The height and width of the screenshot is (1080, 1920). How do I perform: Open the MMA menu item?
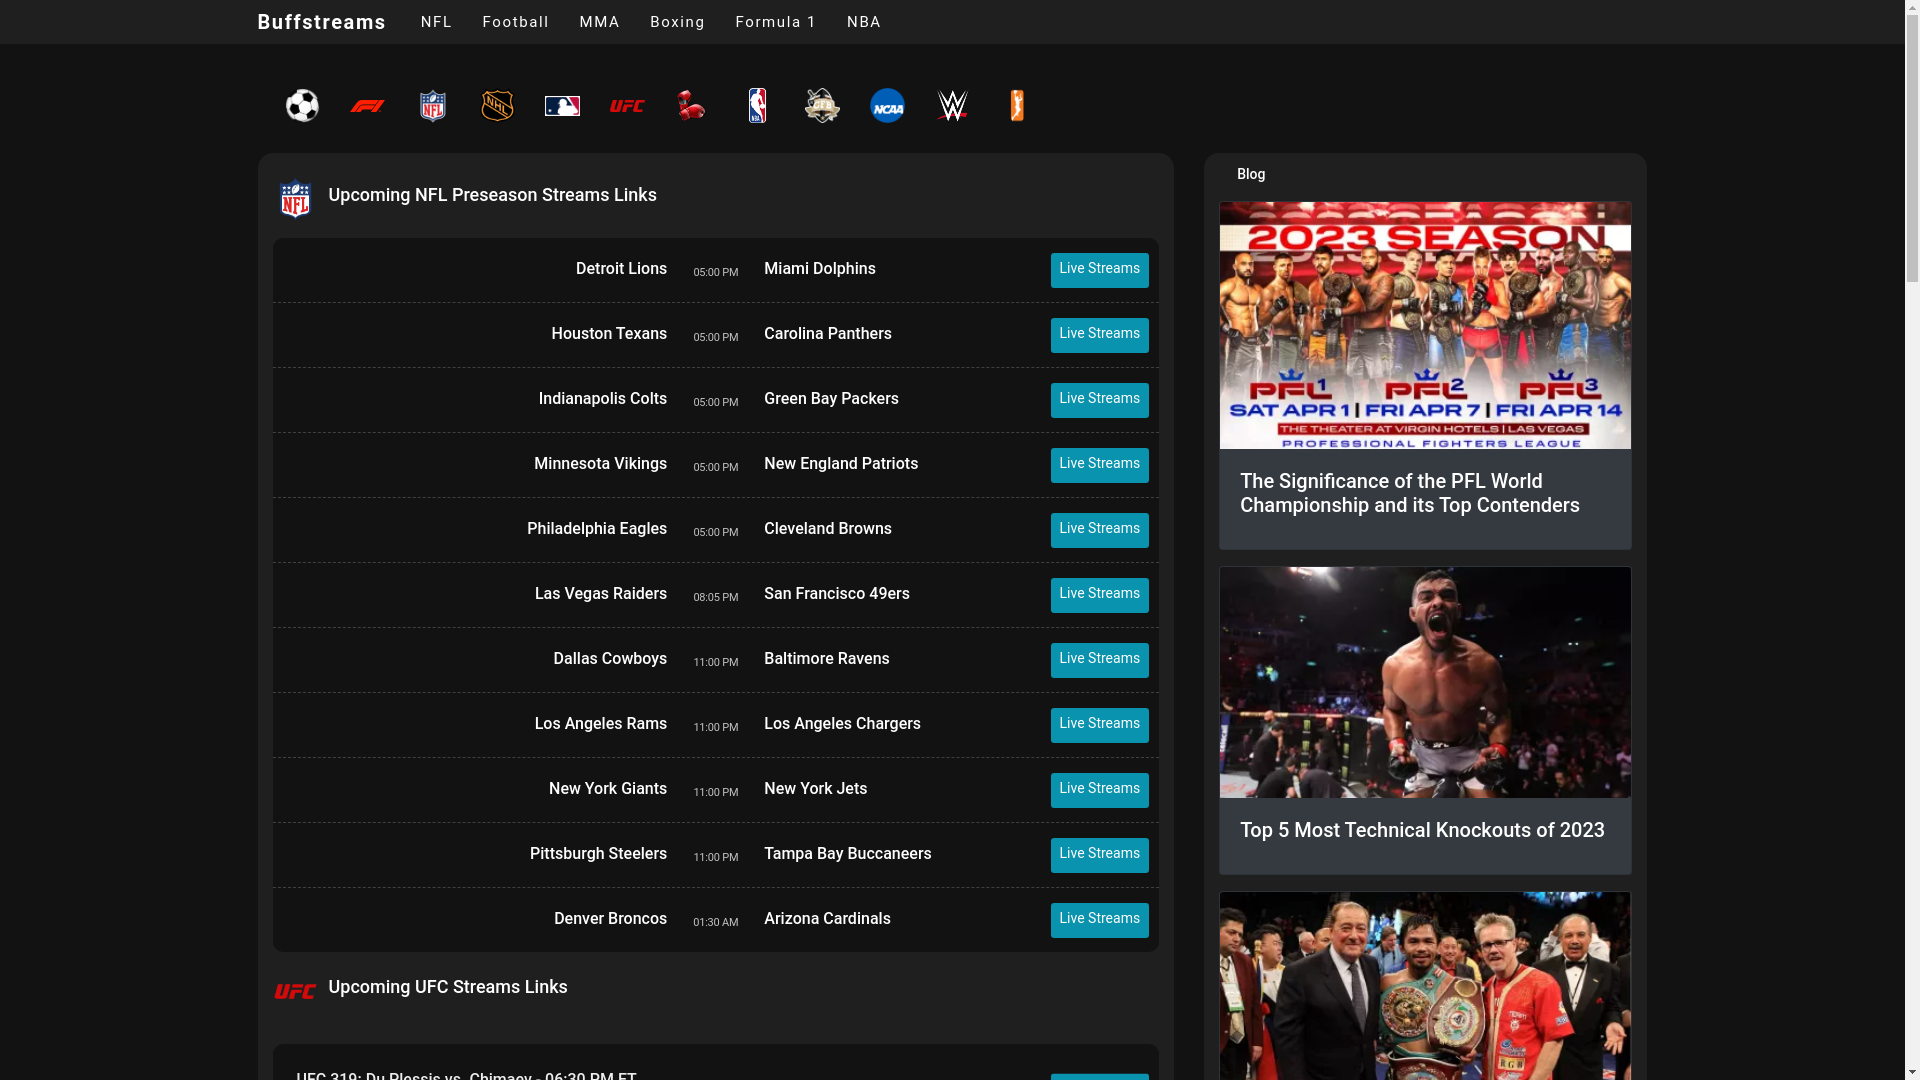600,22
